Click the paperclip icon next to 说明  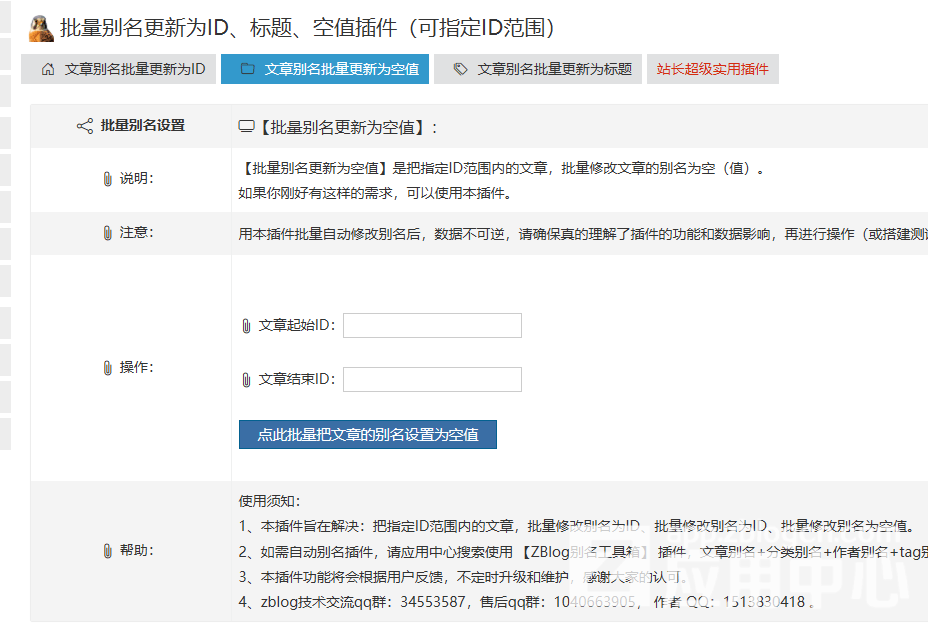(x=107, y=179)
